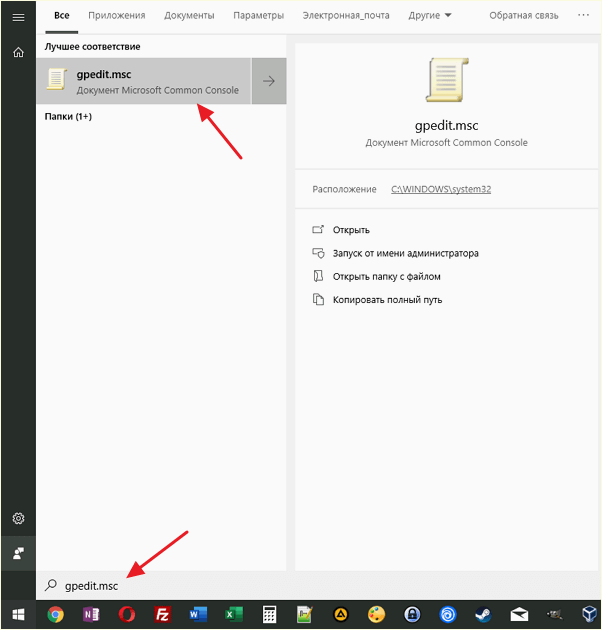This screenshot has width=602, height=630.
Task: Switch to the Параметры tab
Action: click(258, 16)
